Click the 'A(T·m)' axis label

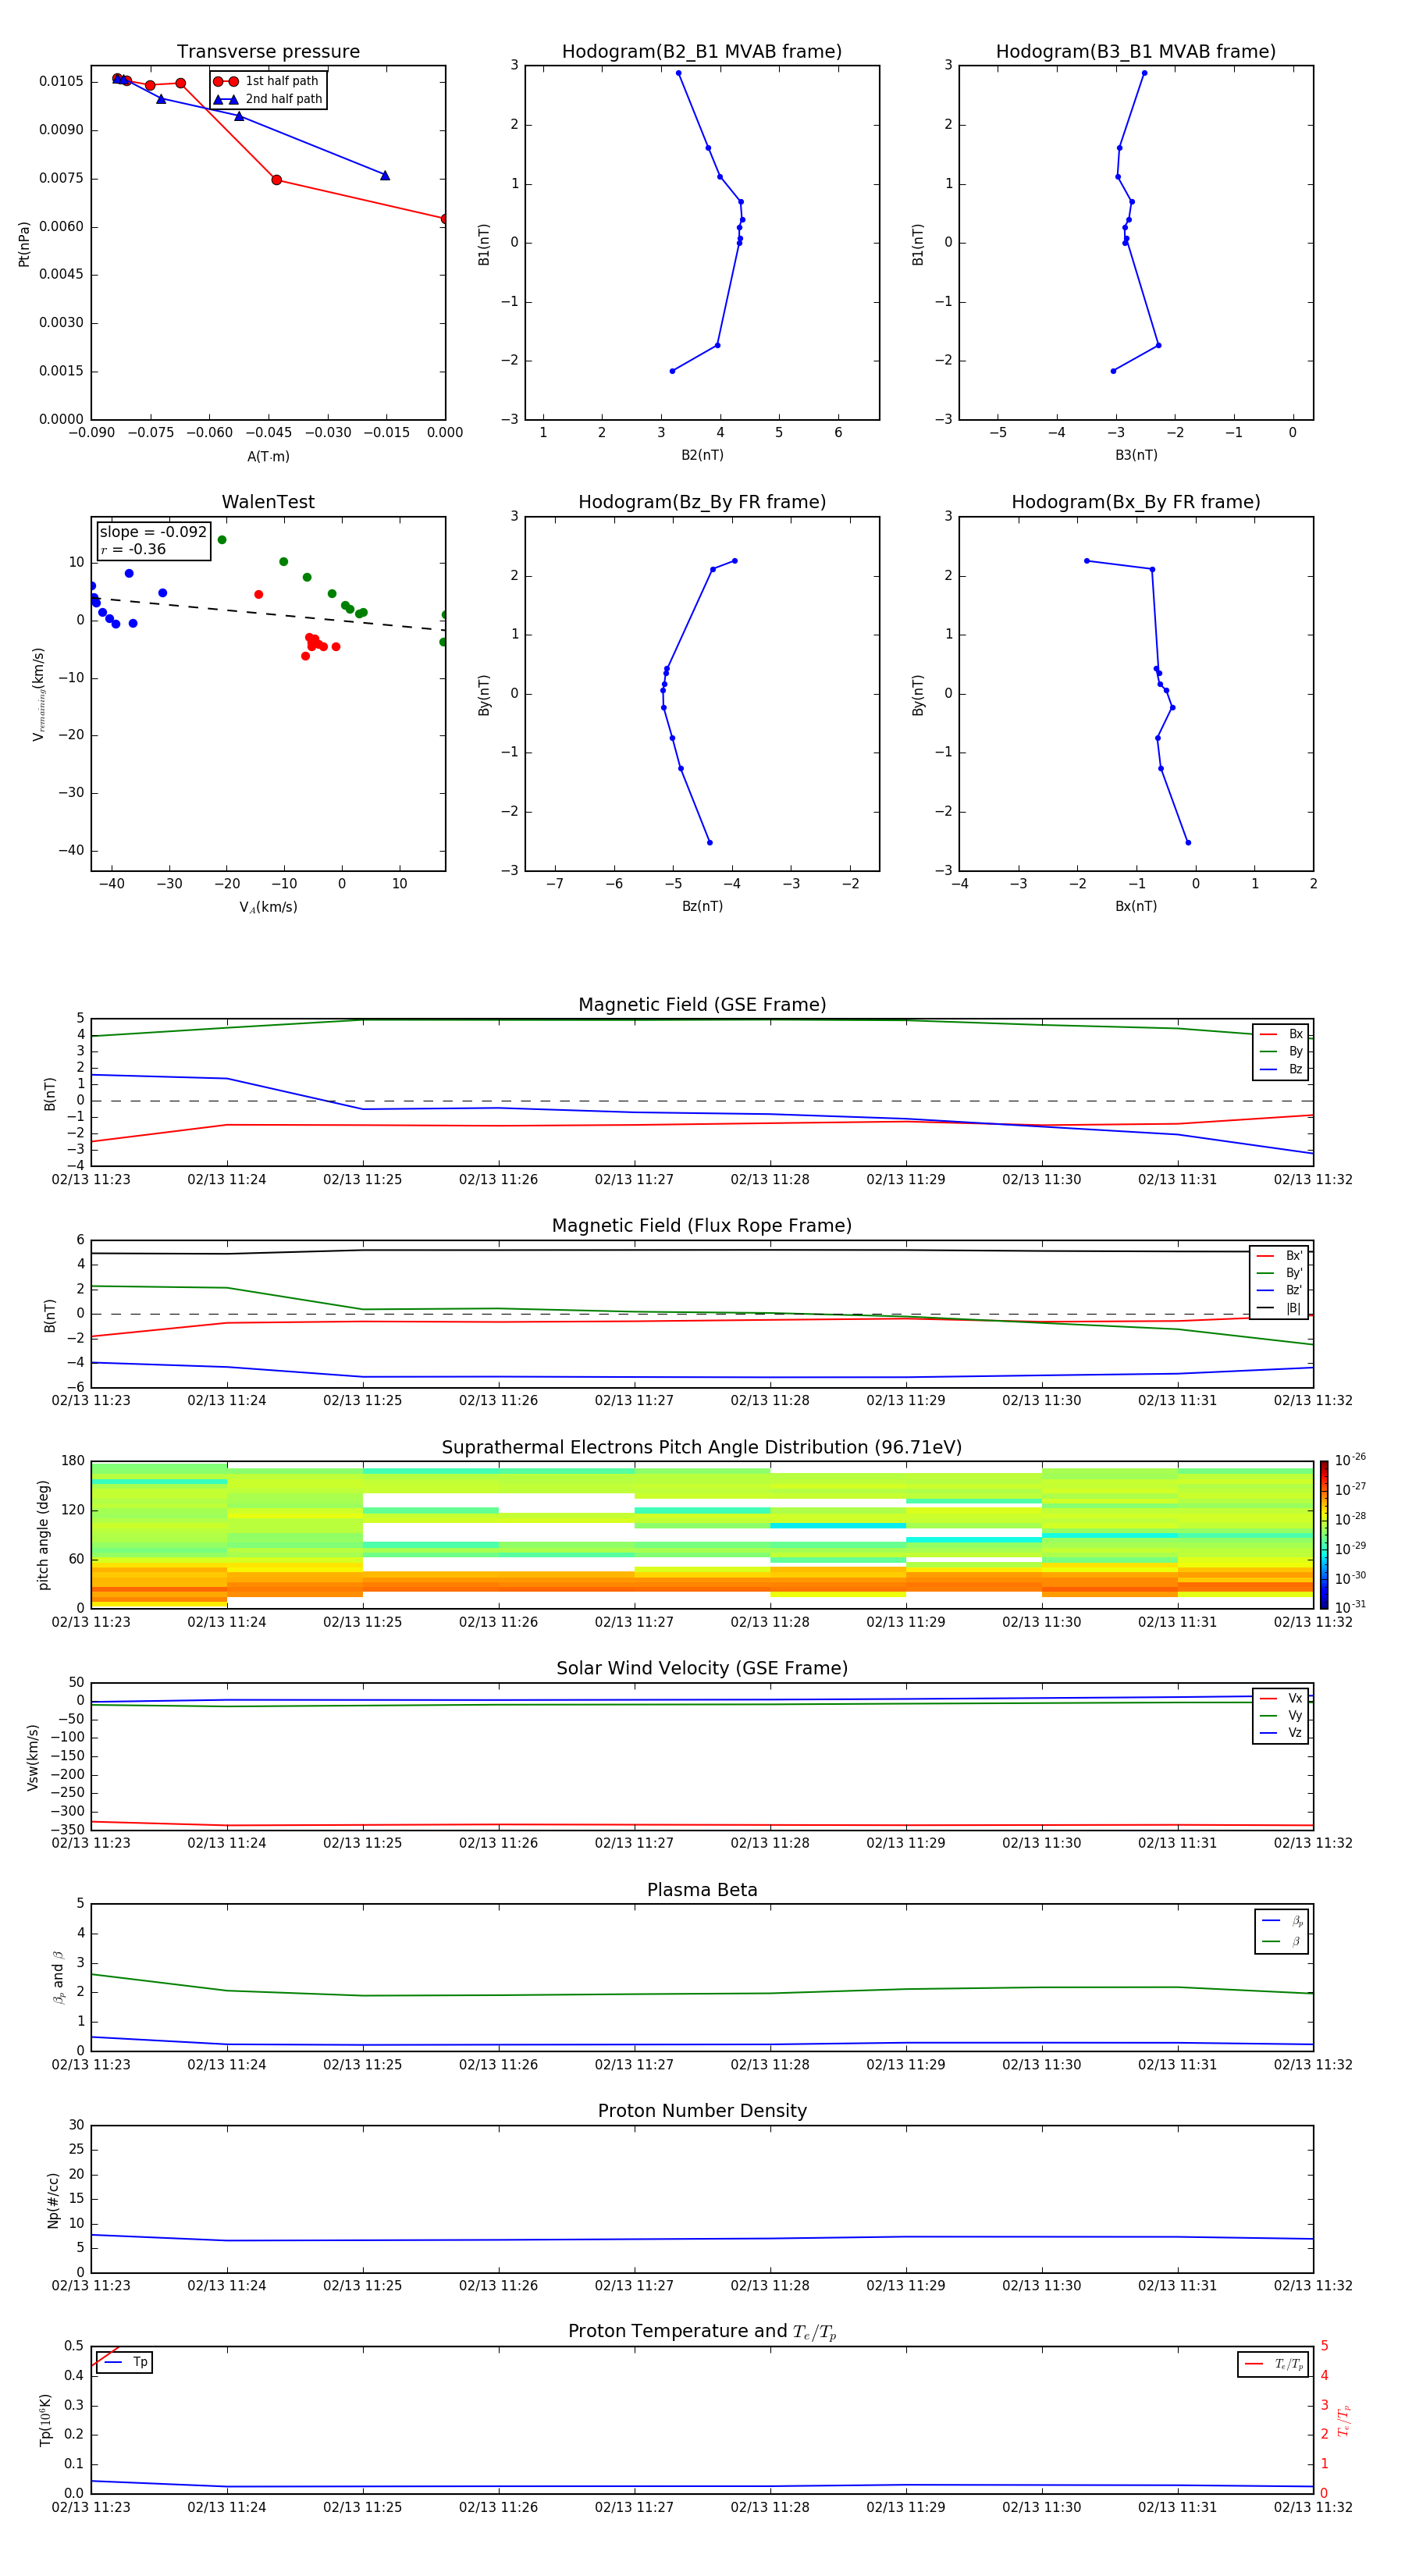(x=268, y=456)
